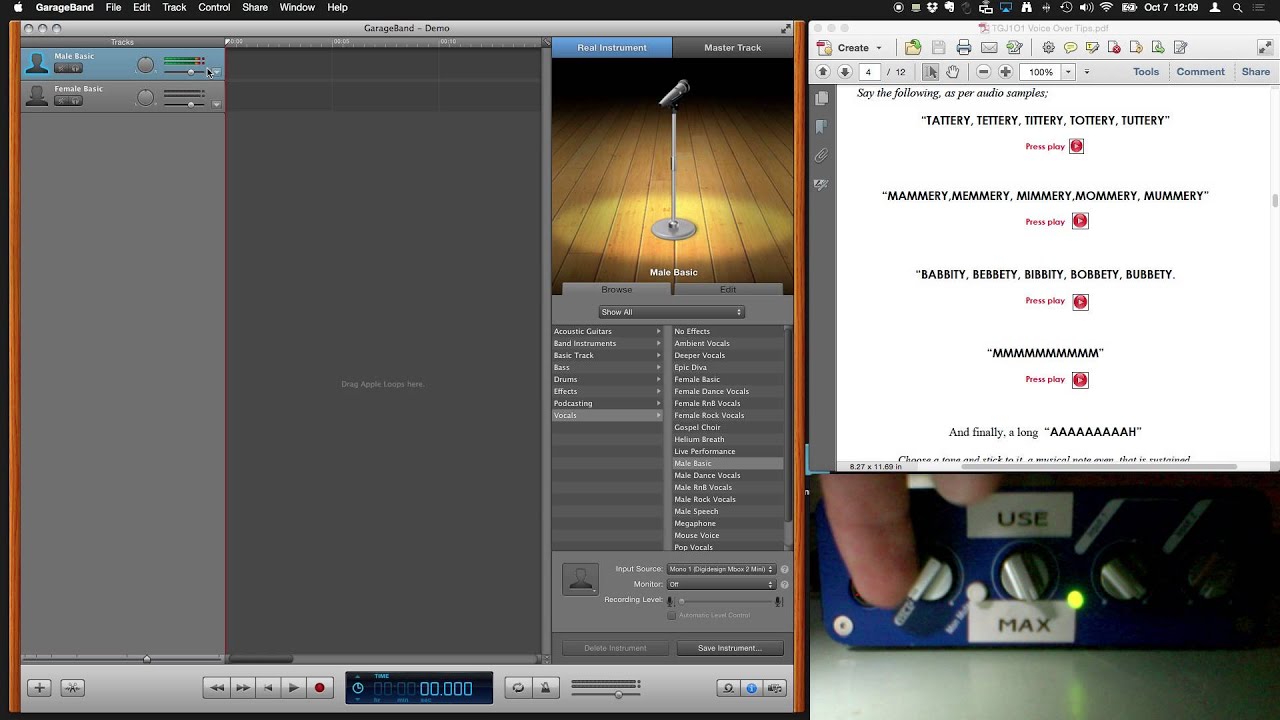Switch to the Master Track tab
1280x720 pixels.
coord(733,47)
